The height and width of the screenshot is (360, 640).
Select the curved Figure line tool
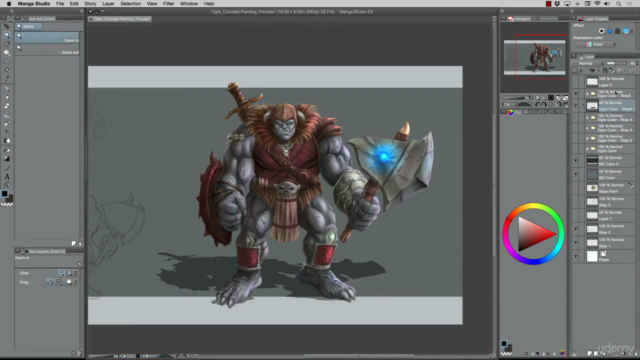coord(7,167)
